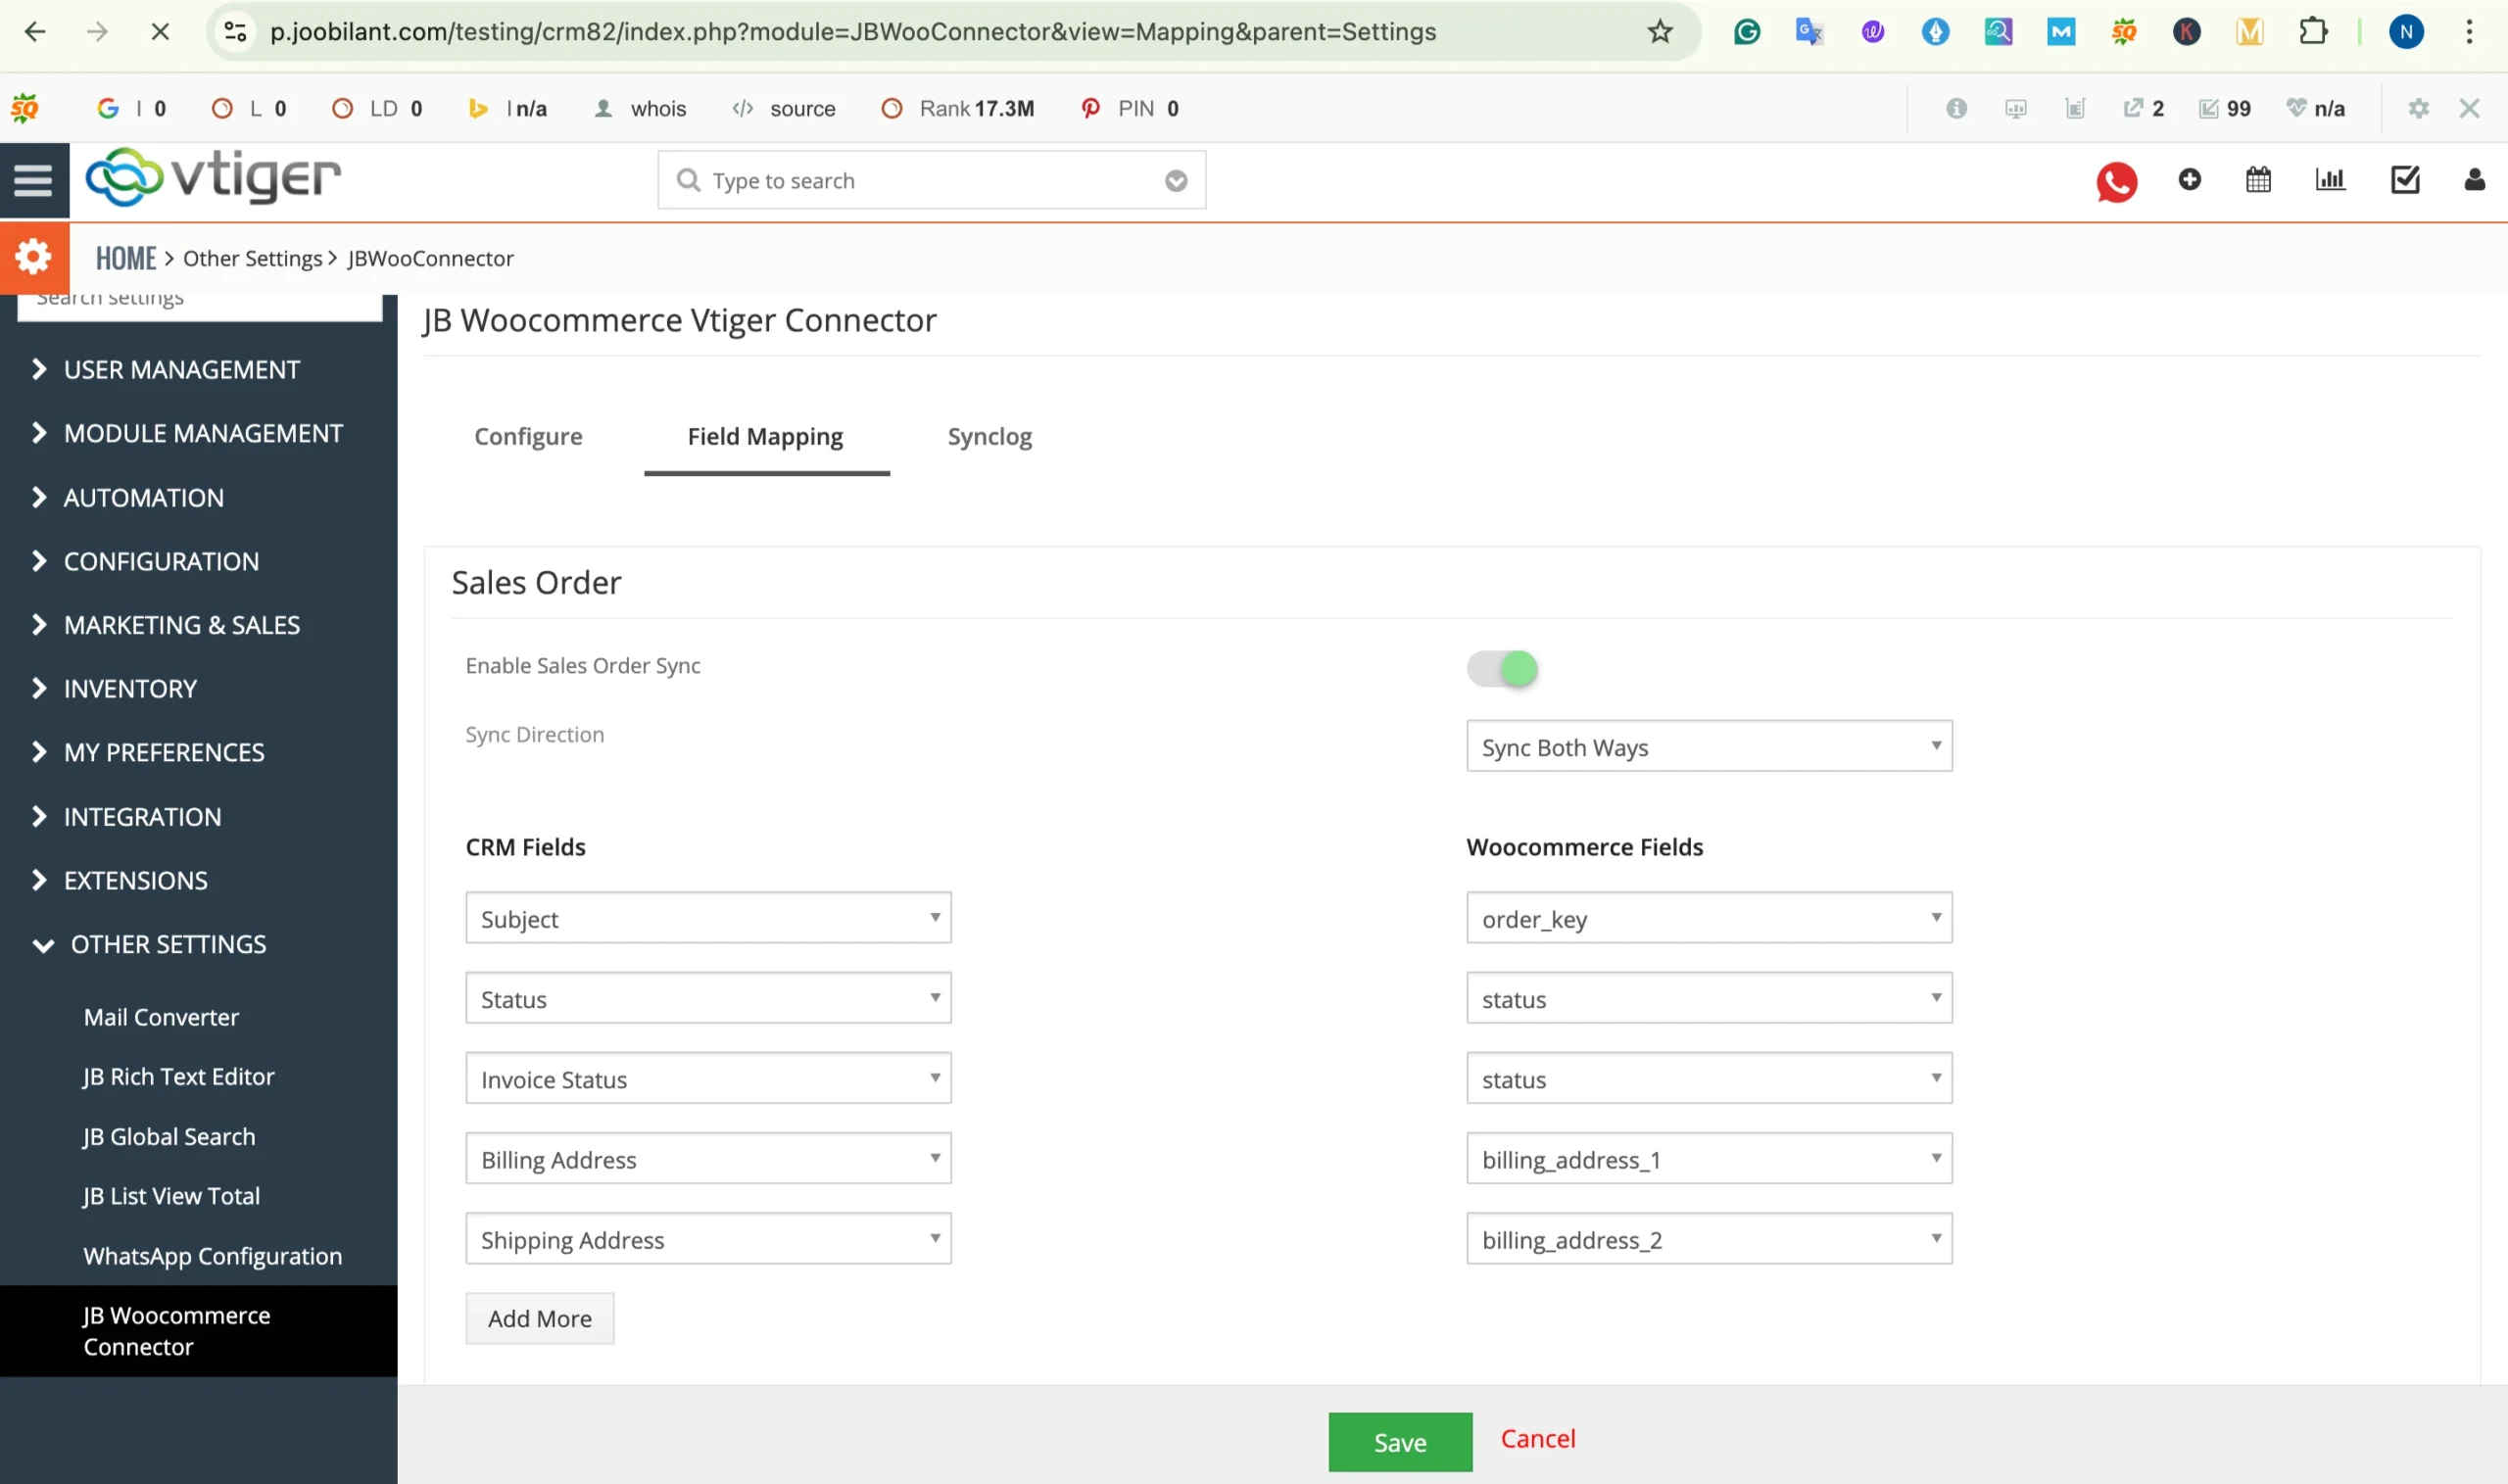Click the green Save button
Image resolution: width=2508 pixels, height=1484 pixels.
(1399, 1441)
